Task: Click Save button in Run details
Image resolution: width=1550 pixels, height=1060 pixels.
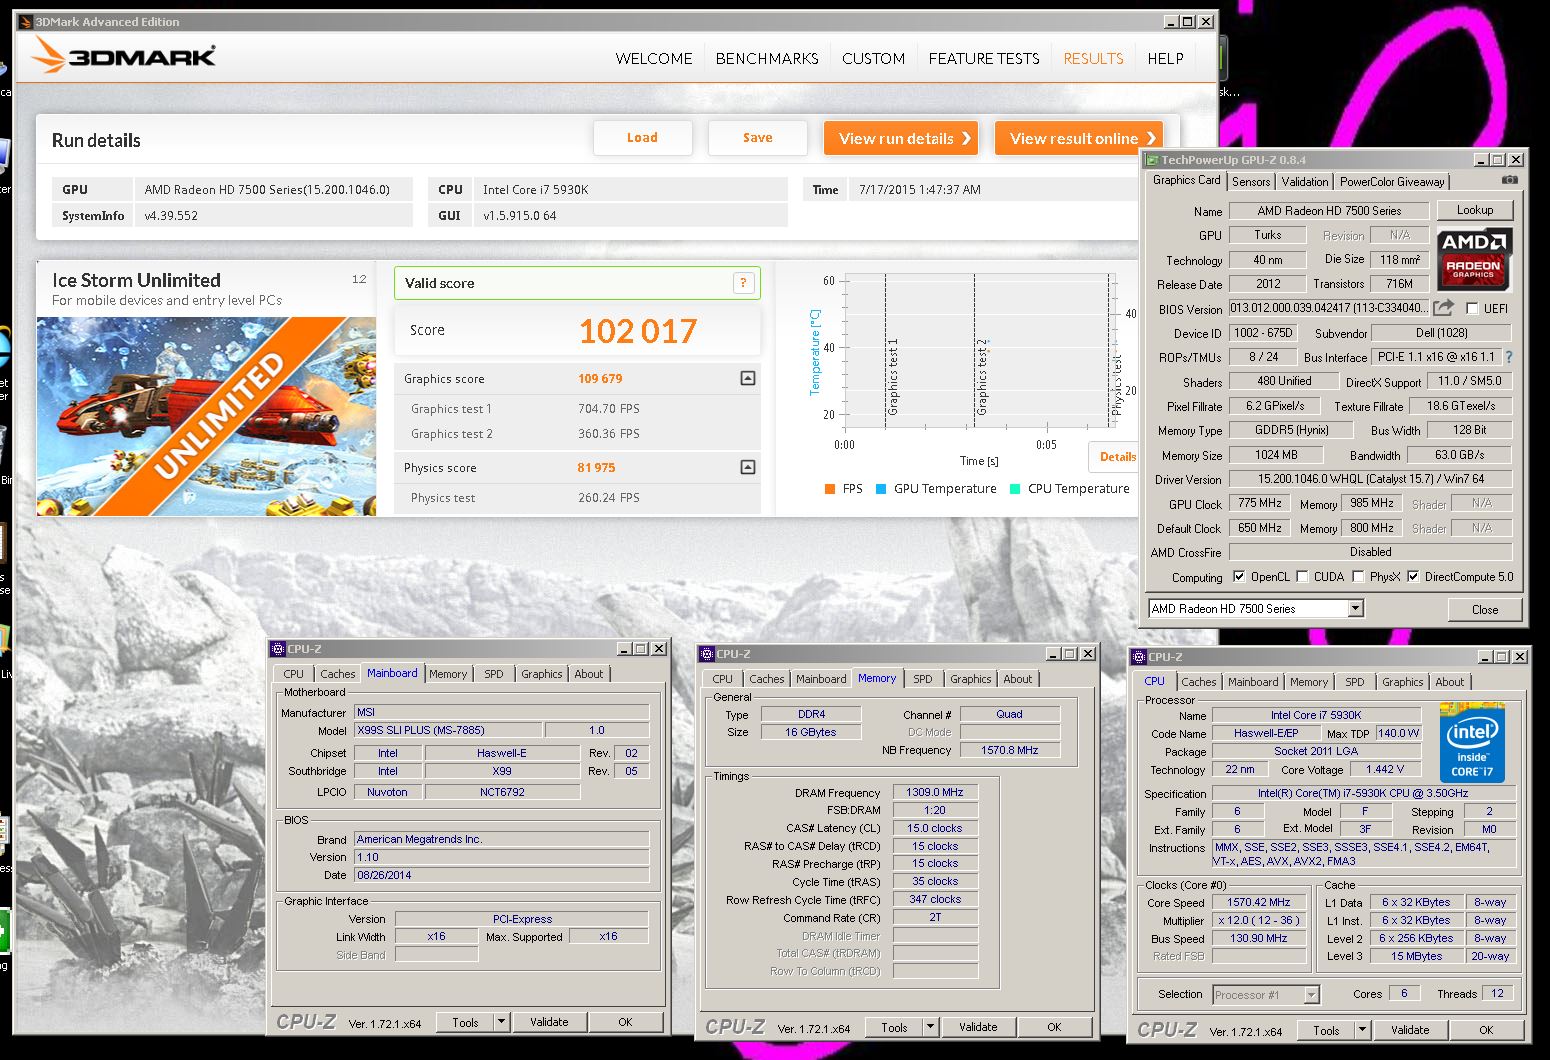Action: point(757,138)
